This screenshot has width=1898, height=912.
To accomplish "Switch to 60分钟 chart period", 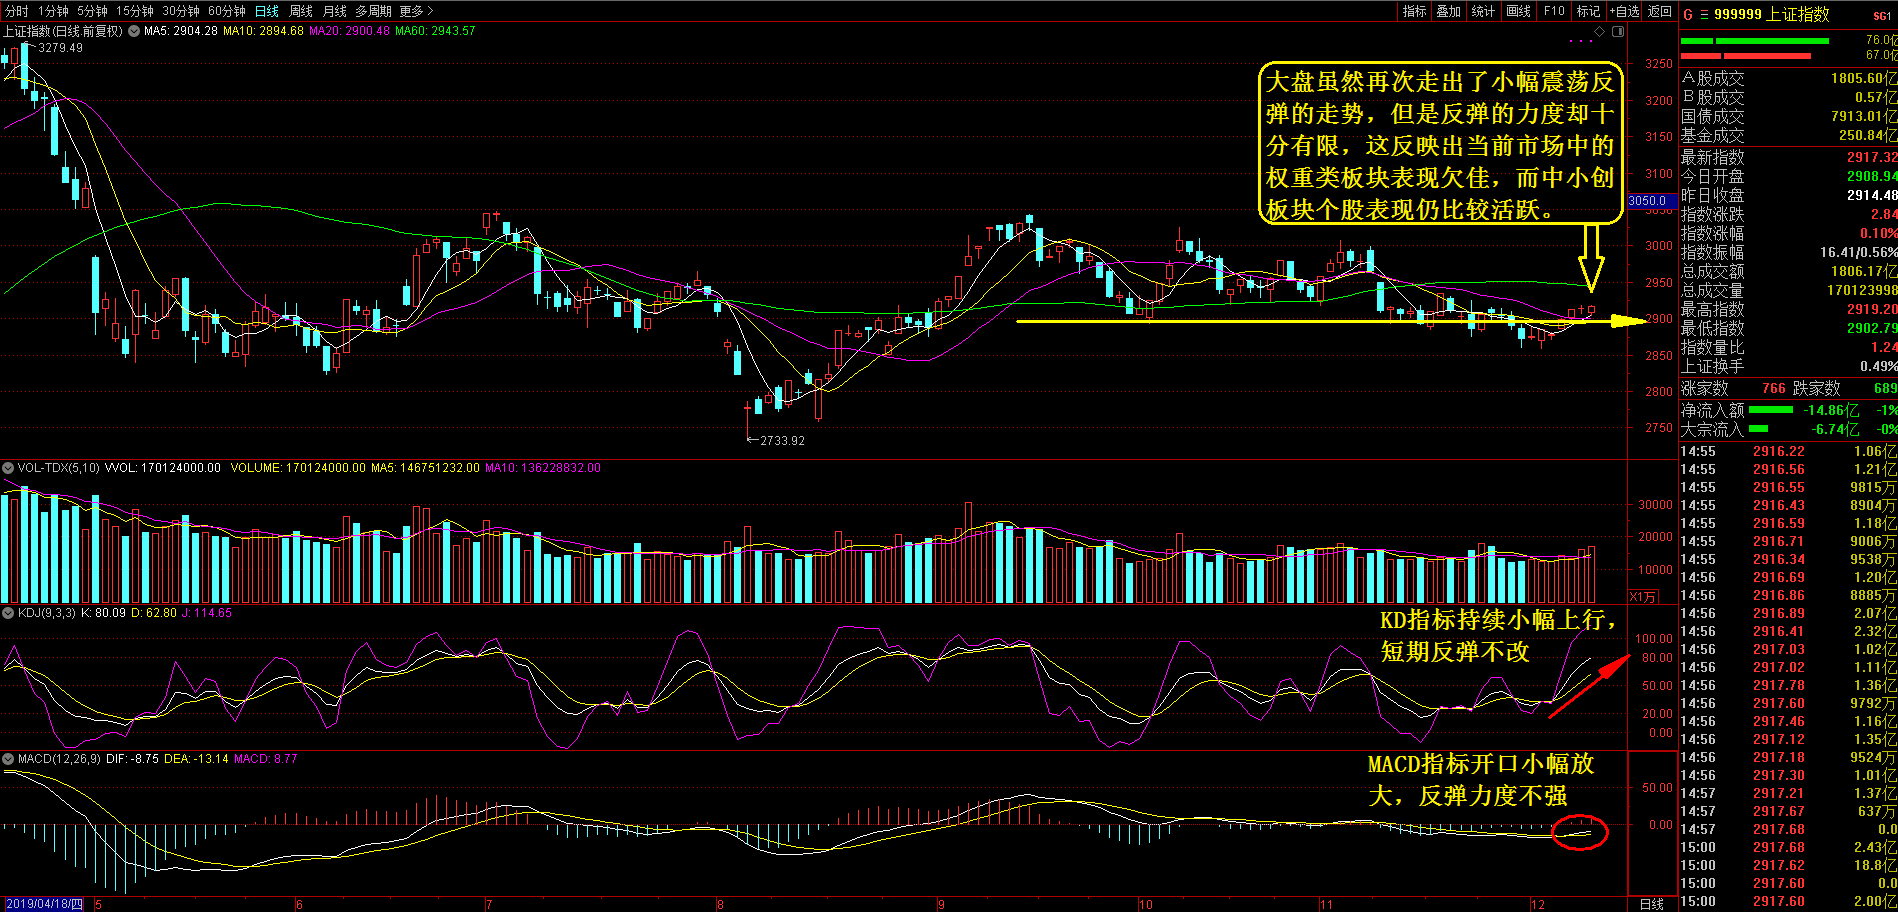I will click(x=227, y=11).
